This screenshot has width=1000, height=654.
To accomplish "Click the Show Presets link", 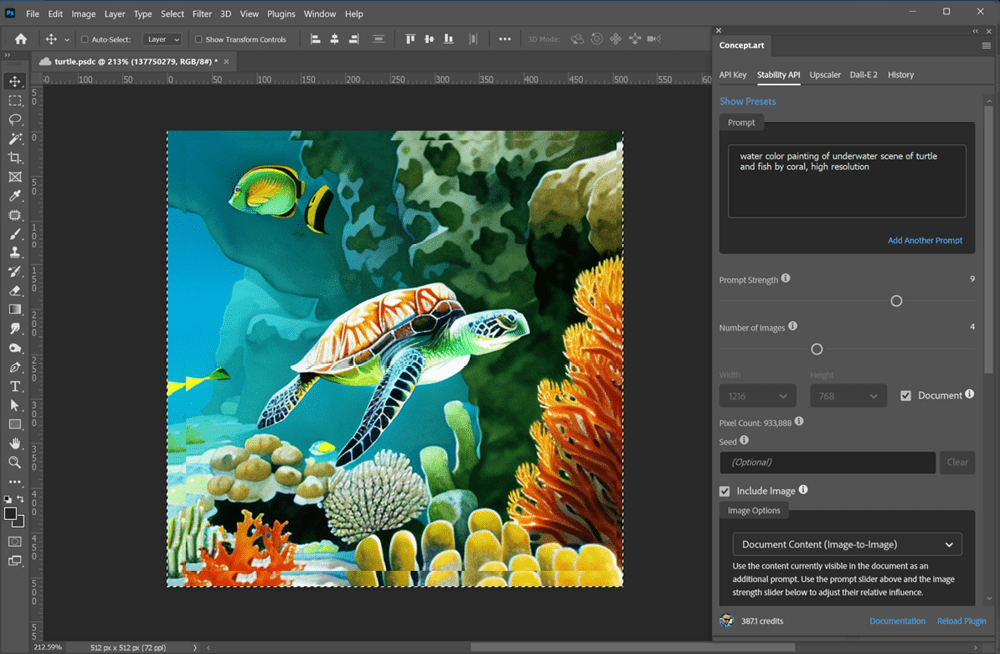I will click(x=747, y=101).
